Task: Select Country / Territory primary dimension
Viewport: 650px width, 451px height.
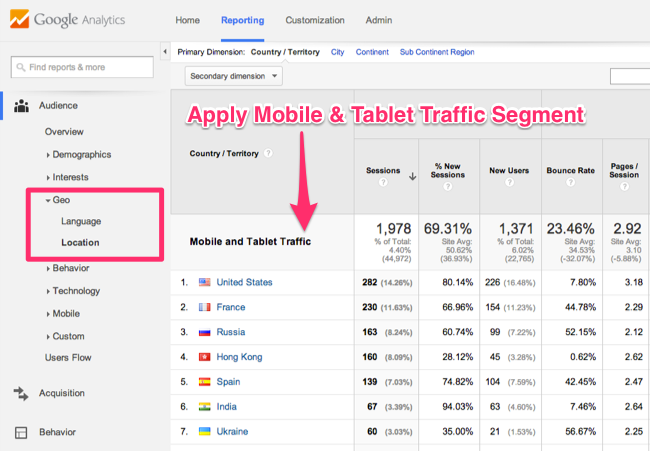Action: 285,52
